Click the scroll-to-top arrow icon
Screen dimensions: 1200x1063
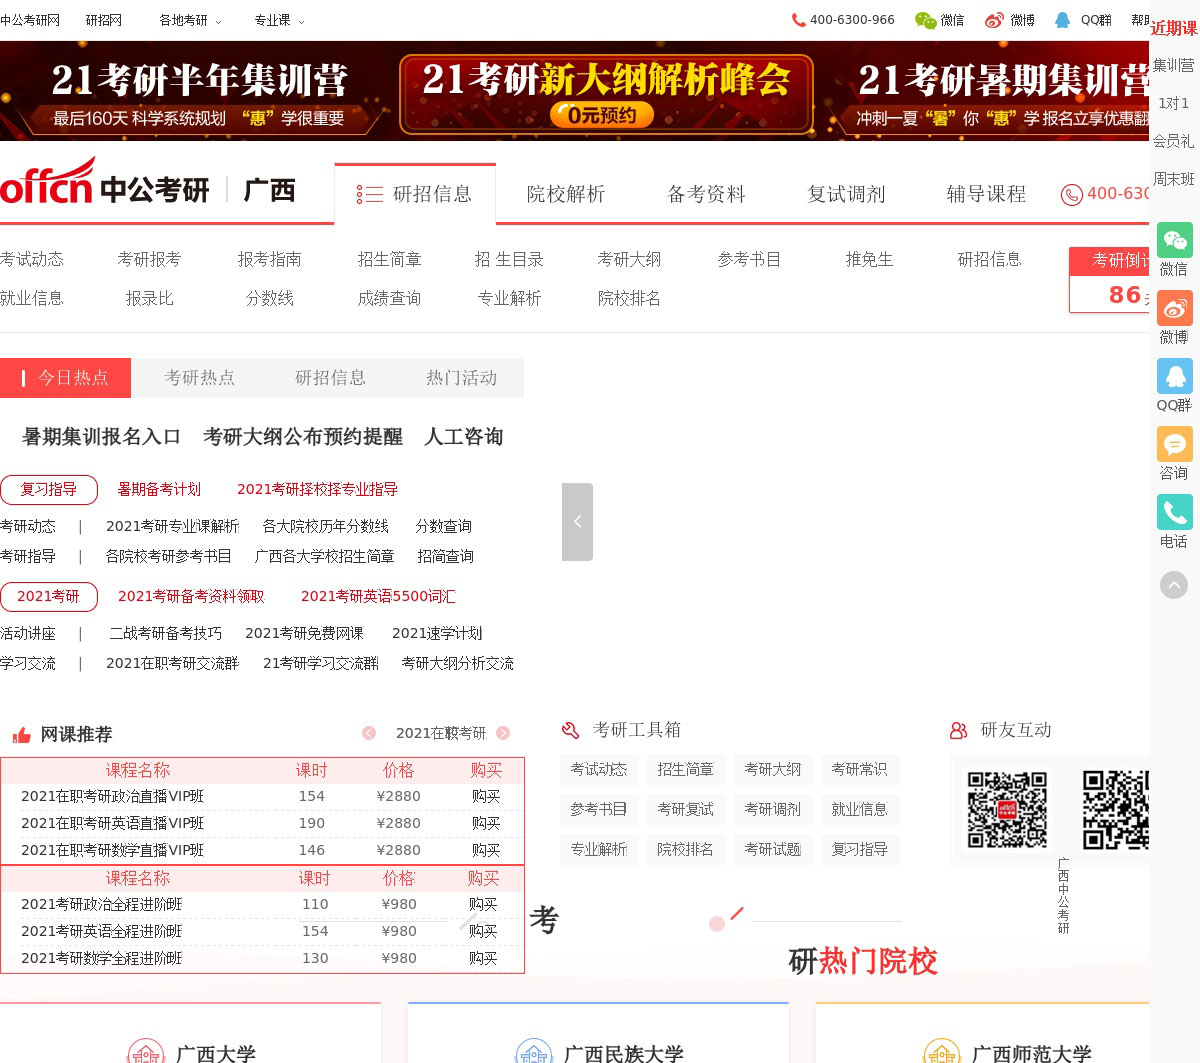click(x=1174, y=585)
